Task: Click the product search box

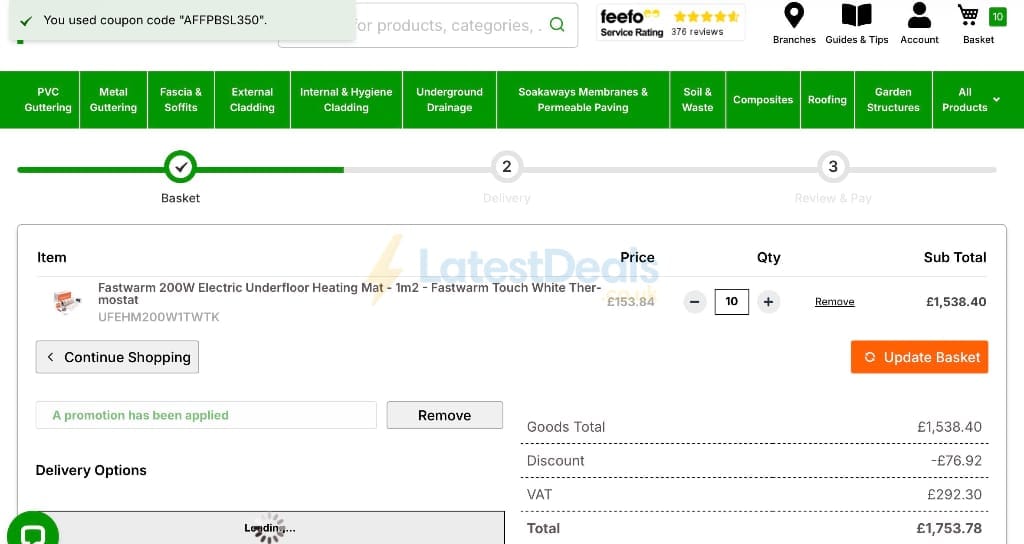Action: 428,25
